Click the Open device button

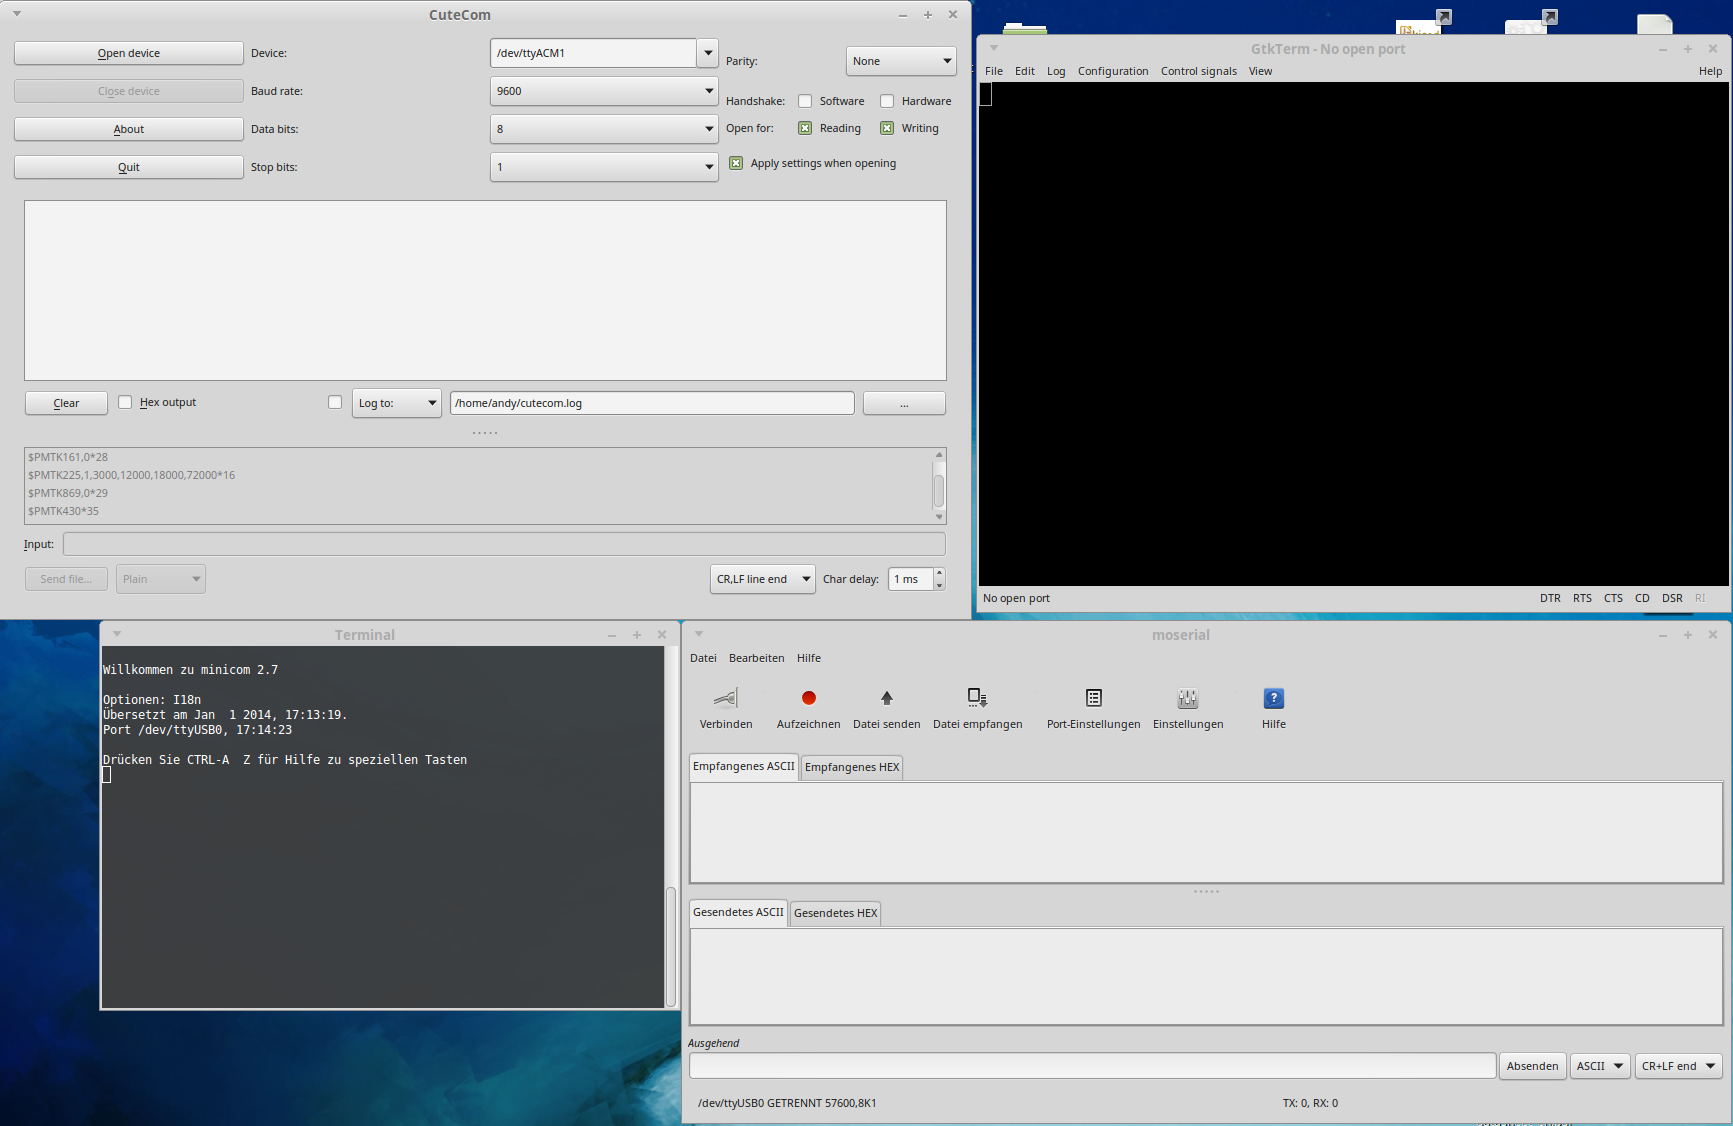pyautogui.click(x=129, y=53)
